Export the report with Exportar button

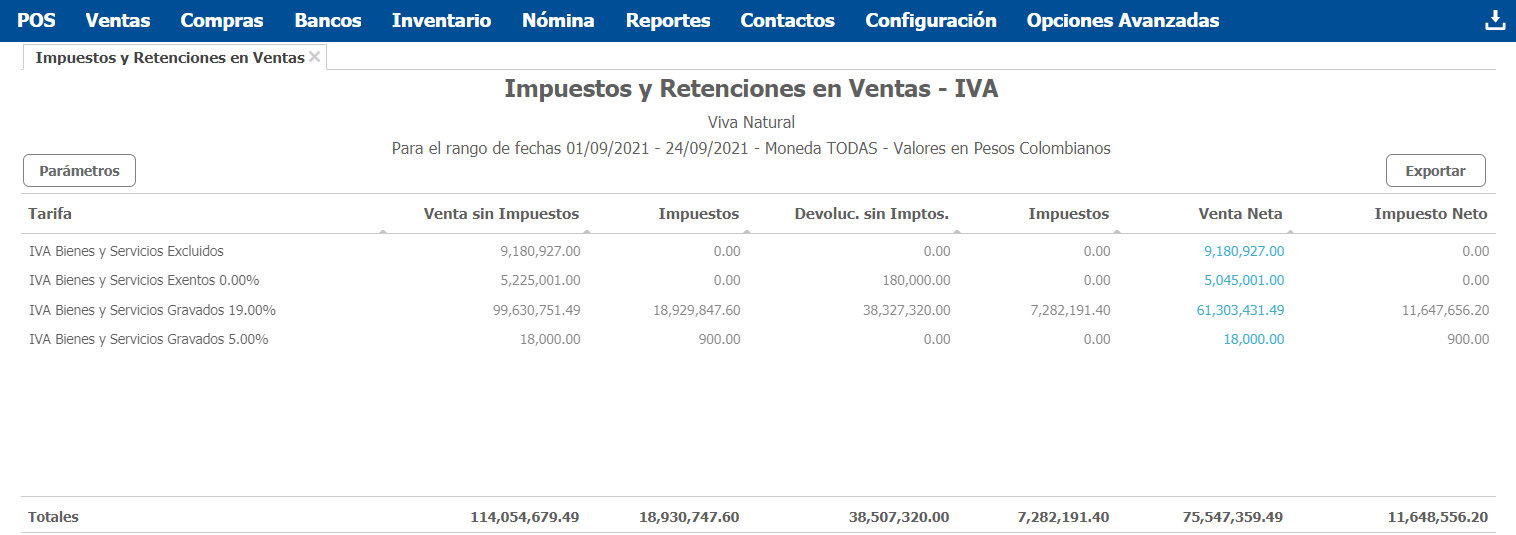pos(1435,171)
